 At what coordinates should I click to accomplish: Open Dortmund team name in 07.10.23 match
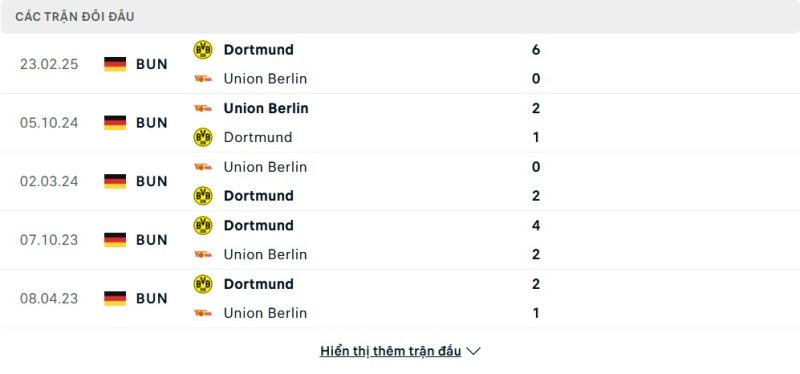[x=259, y=225]
